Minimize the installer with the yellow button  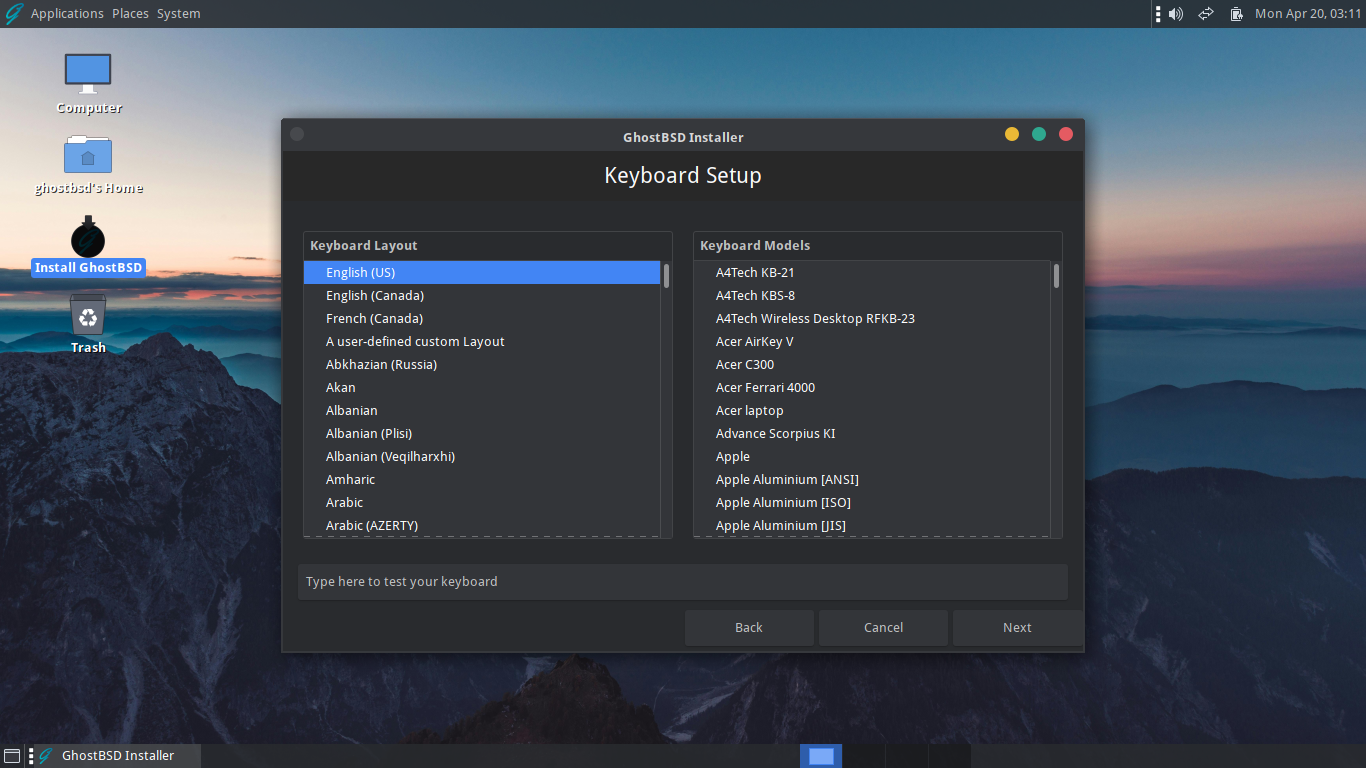1012,134
